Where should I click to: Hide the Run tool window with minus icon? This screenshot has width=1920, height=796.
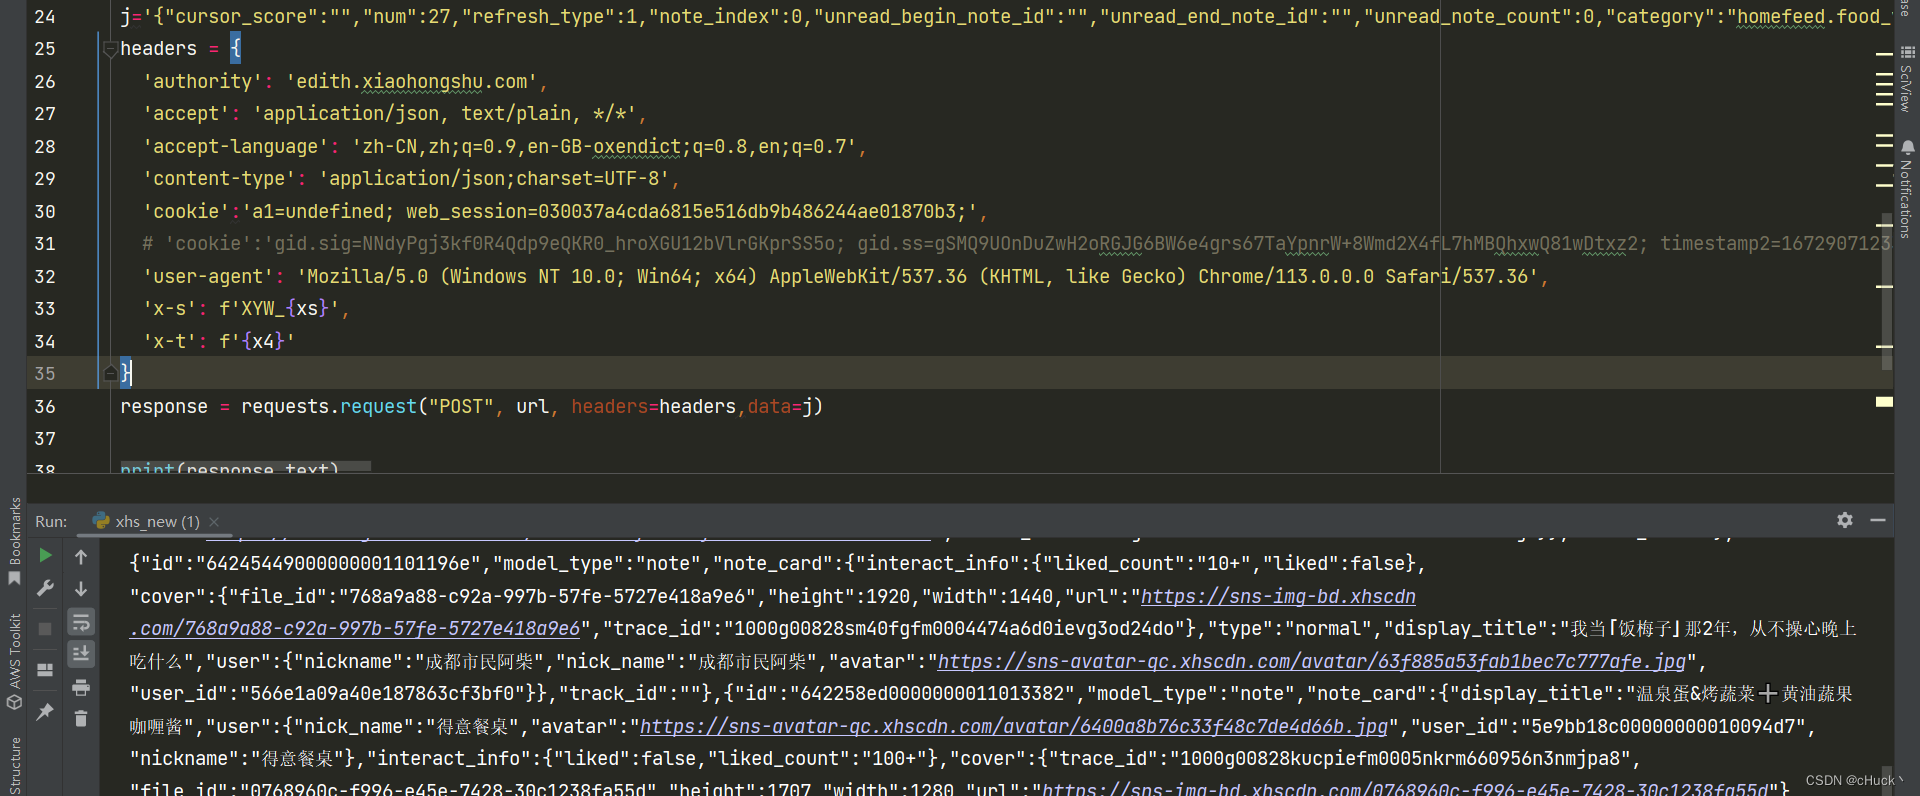tap(1878, 520)
